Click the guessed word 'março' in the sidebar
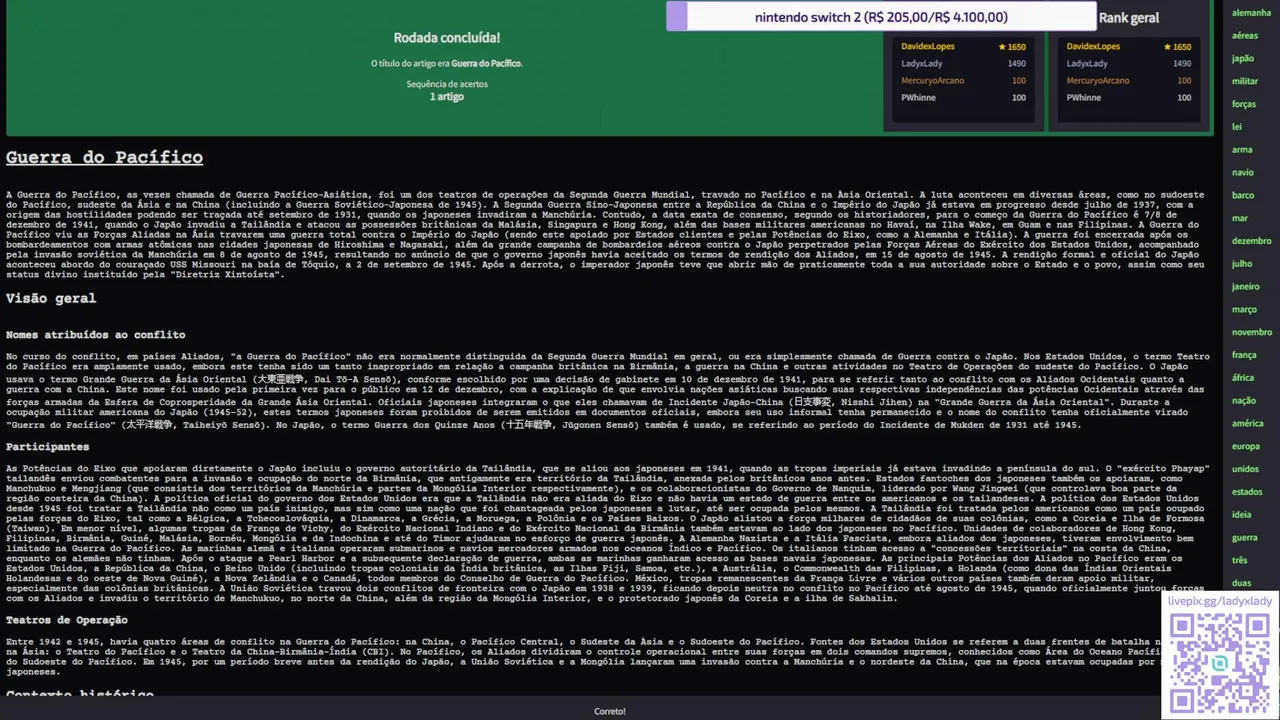 (1244, 310)
